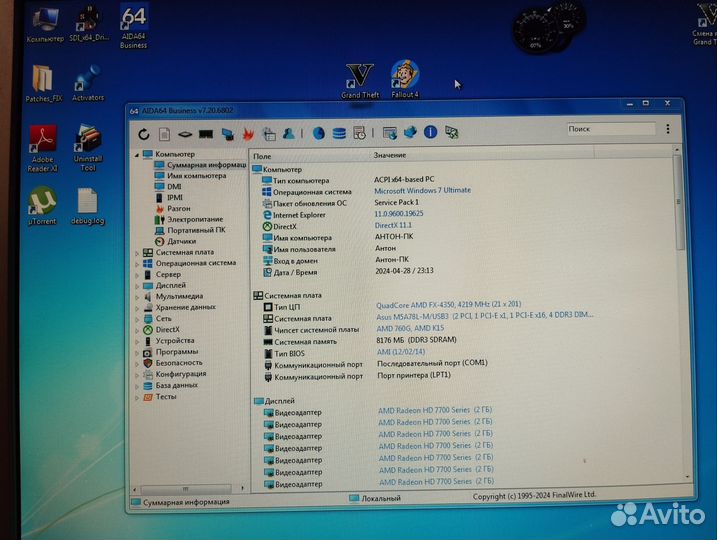Open the three-dot menu beside search

click(667, 129)
